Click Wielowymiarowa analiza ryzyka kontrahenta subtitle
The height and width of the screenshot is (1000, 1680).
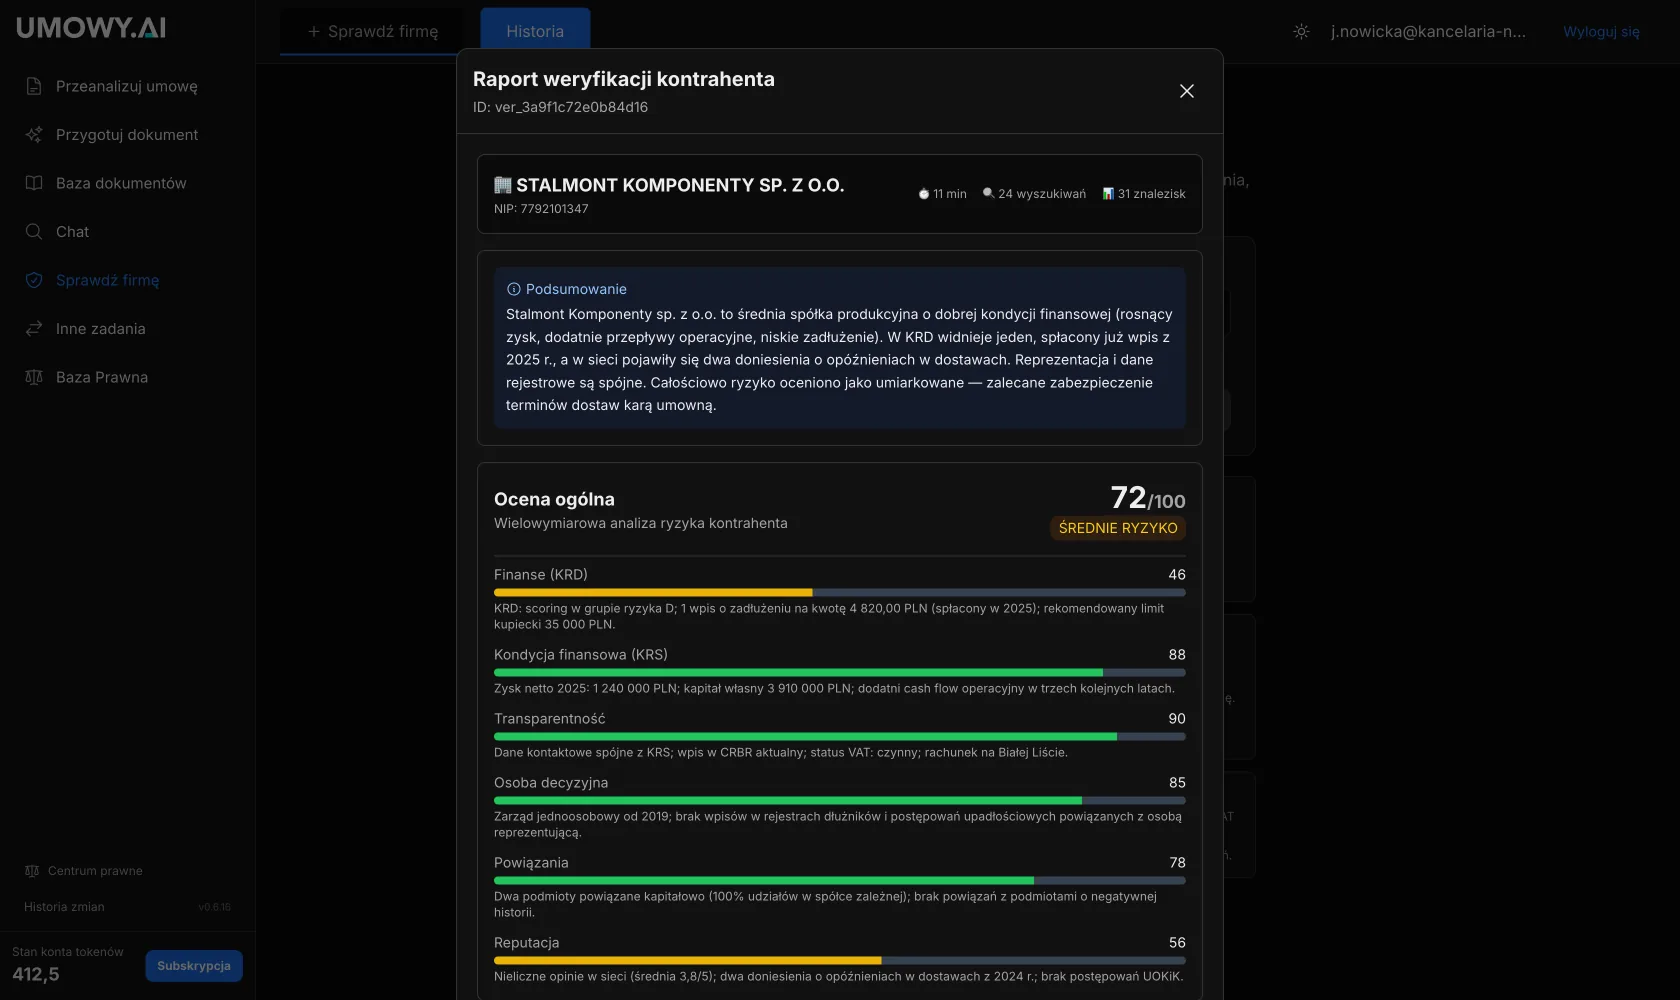click(x=641, y=523)
